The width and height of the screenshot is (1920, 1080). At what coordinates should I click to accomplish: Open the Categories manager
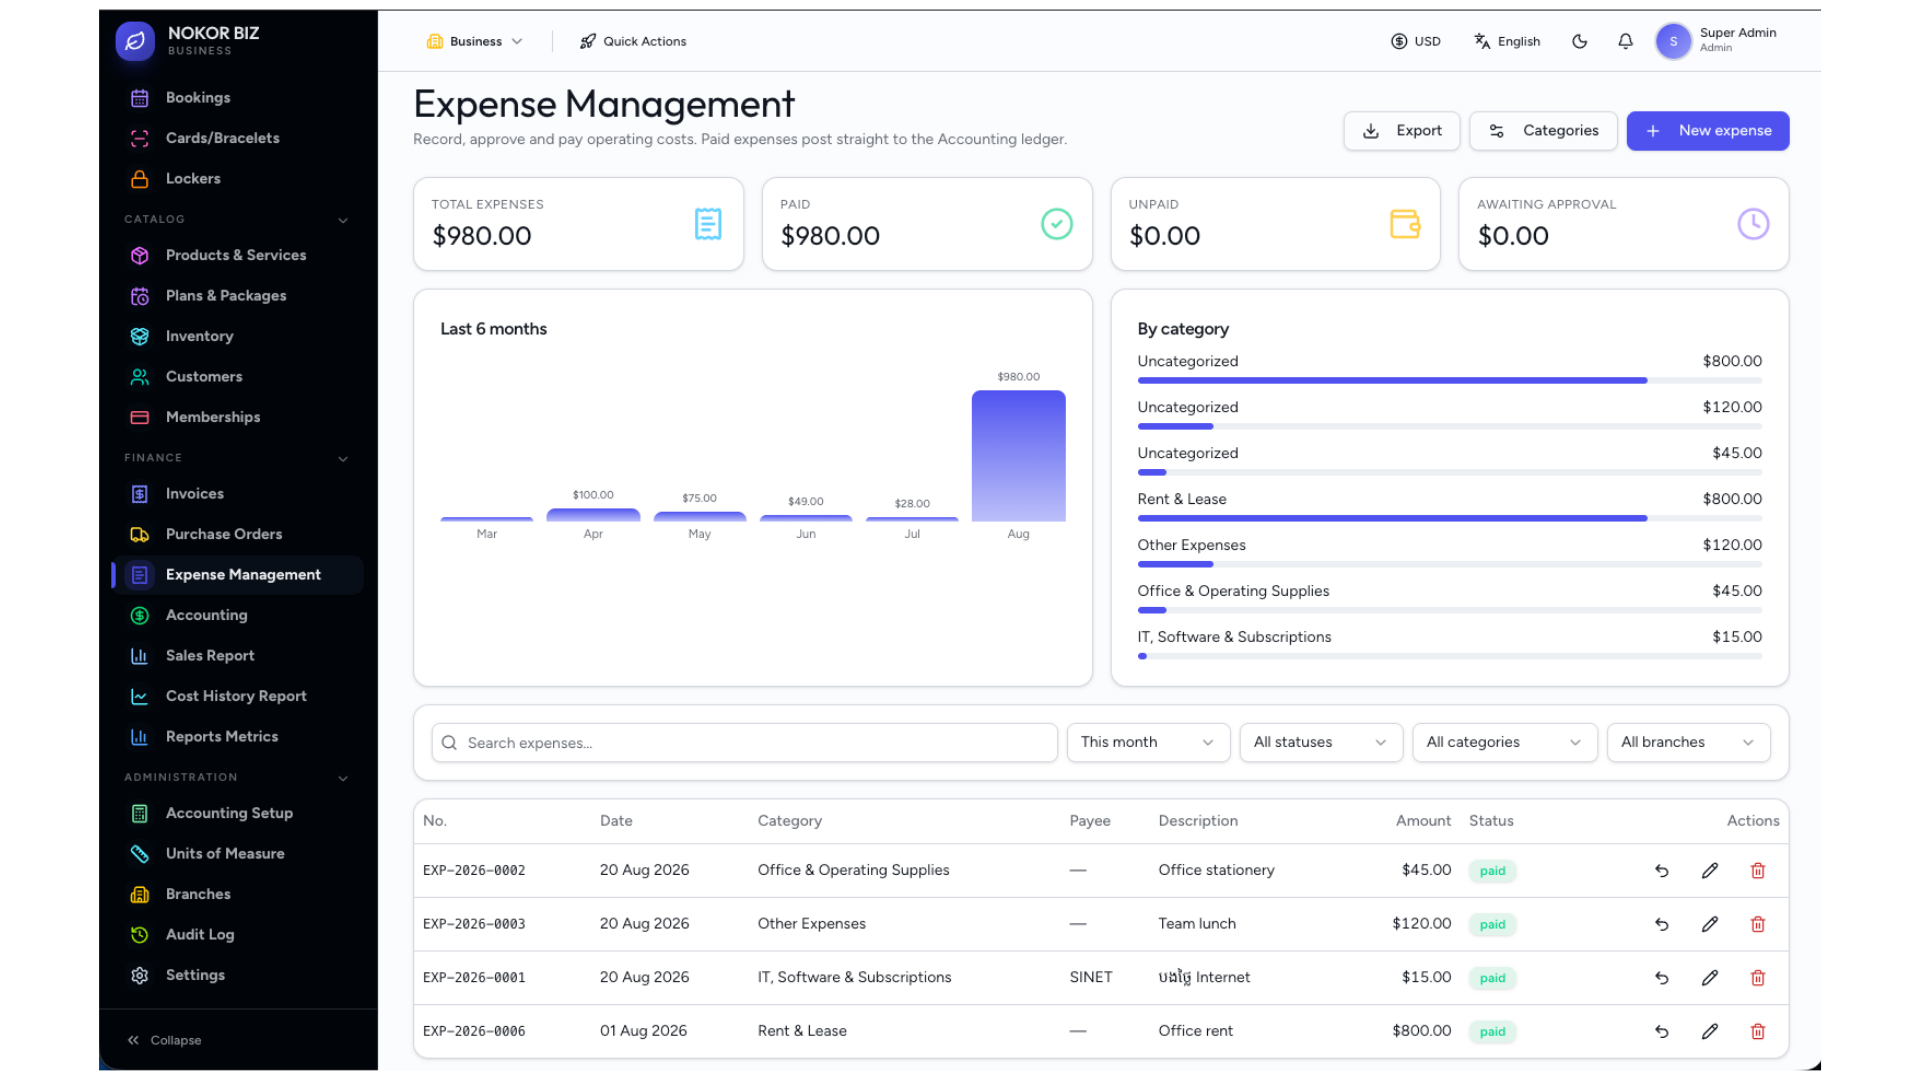tap(1543, 131)
